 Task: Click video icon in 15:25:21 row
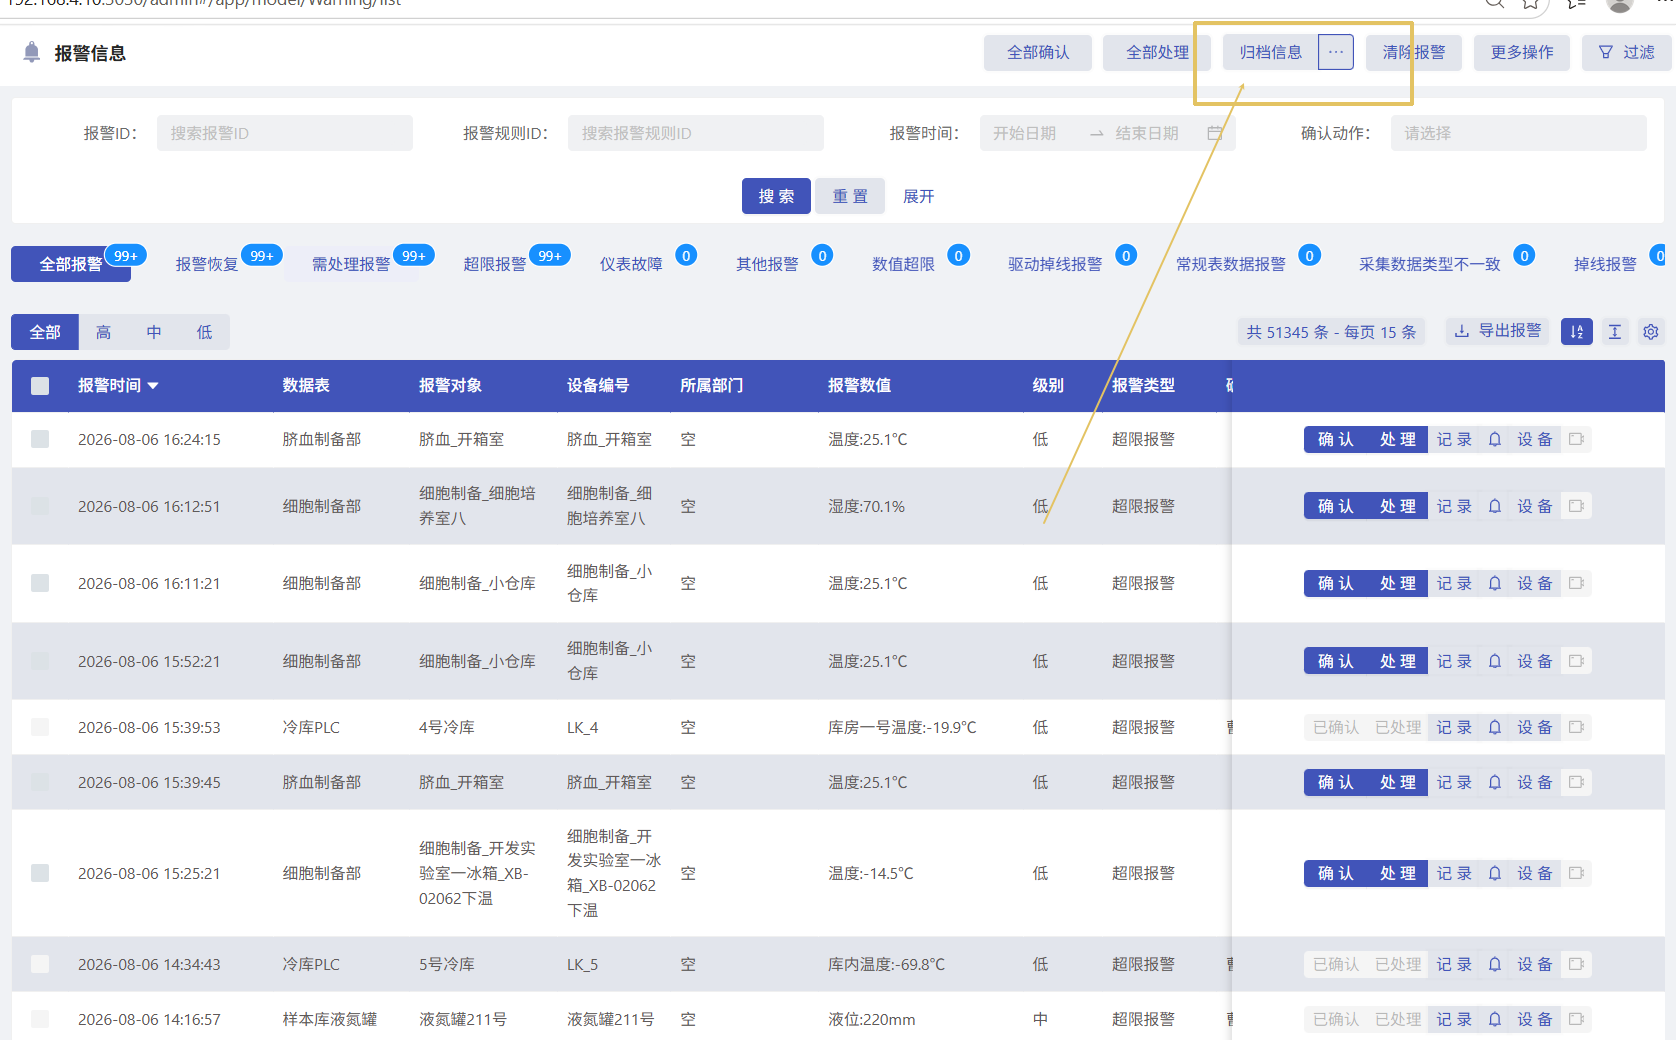[x=1577, y=873]
